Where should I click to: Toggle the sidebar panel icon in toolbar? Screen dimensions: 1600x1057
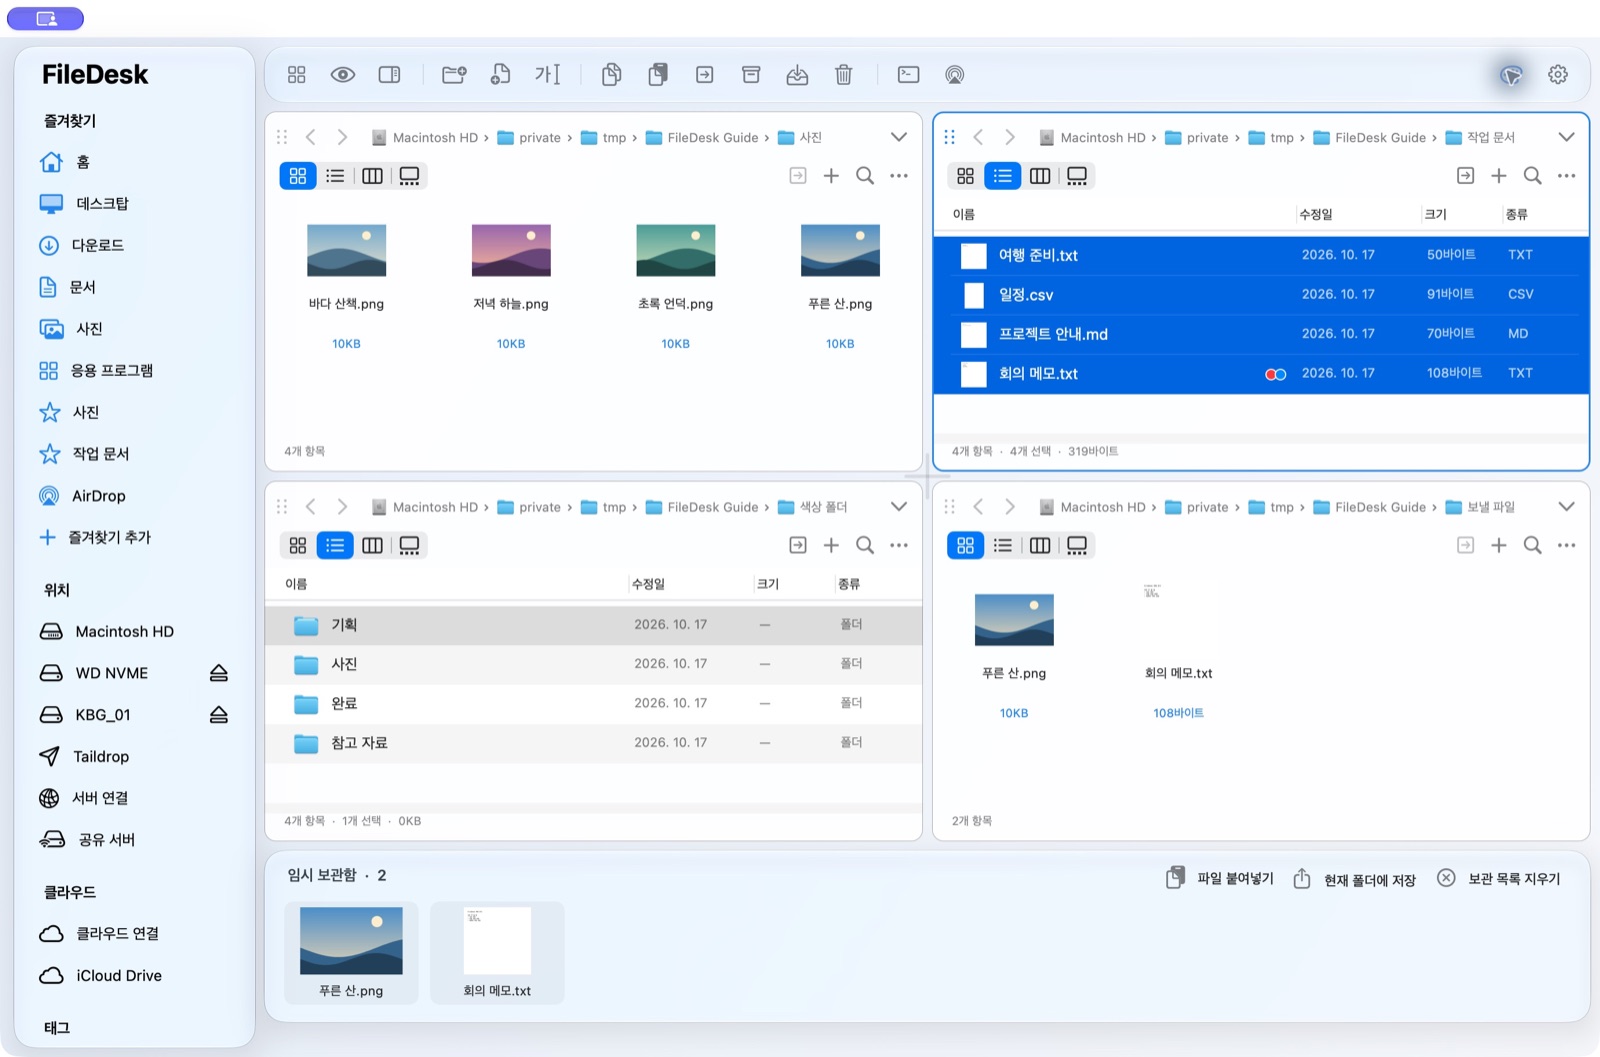390,75
